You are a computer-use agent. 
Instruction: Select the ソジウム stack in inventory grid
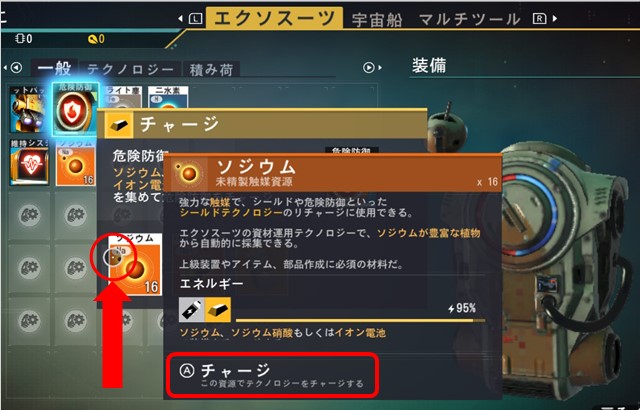pos(76,162)
